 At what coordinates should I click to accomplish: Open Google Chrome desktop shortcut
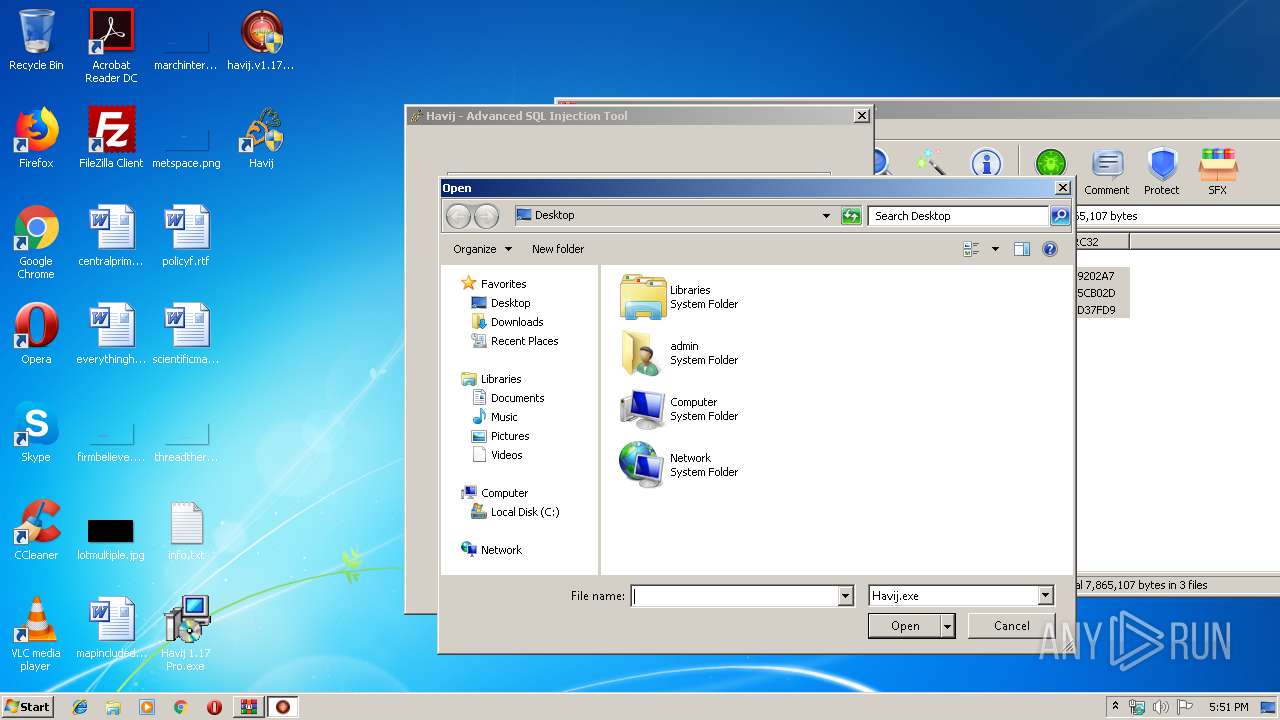pos(36,242)
